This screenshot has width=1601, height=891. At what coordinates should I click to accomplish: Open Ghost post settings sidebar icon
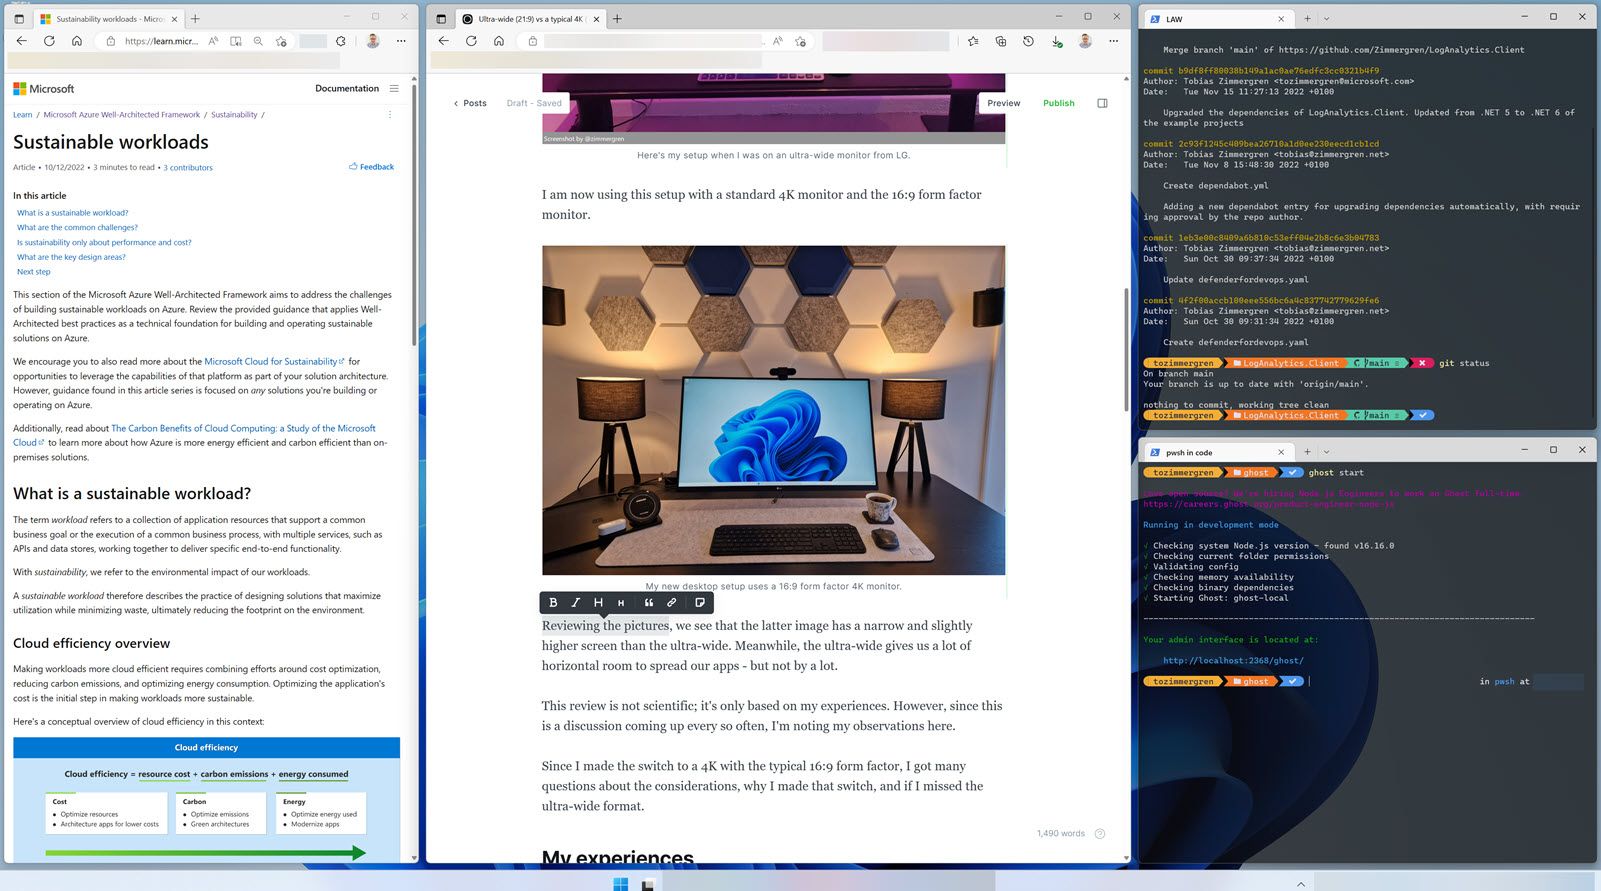coord(1102,103)
